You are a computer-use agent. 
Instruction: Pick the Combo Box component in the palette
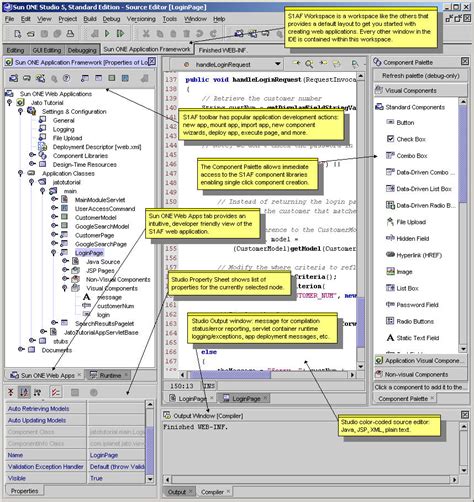click(x=406, y=156)
